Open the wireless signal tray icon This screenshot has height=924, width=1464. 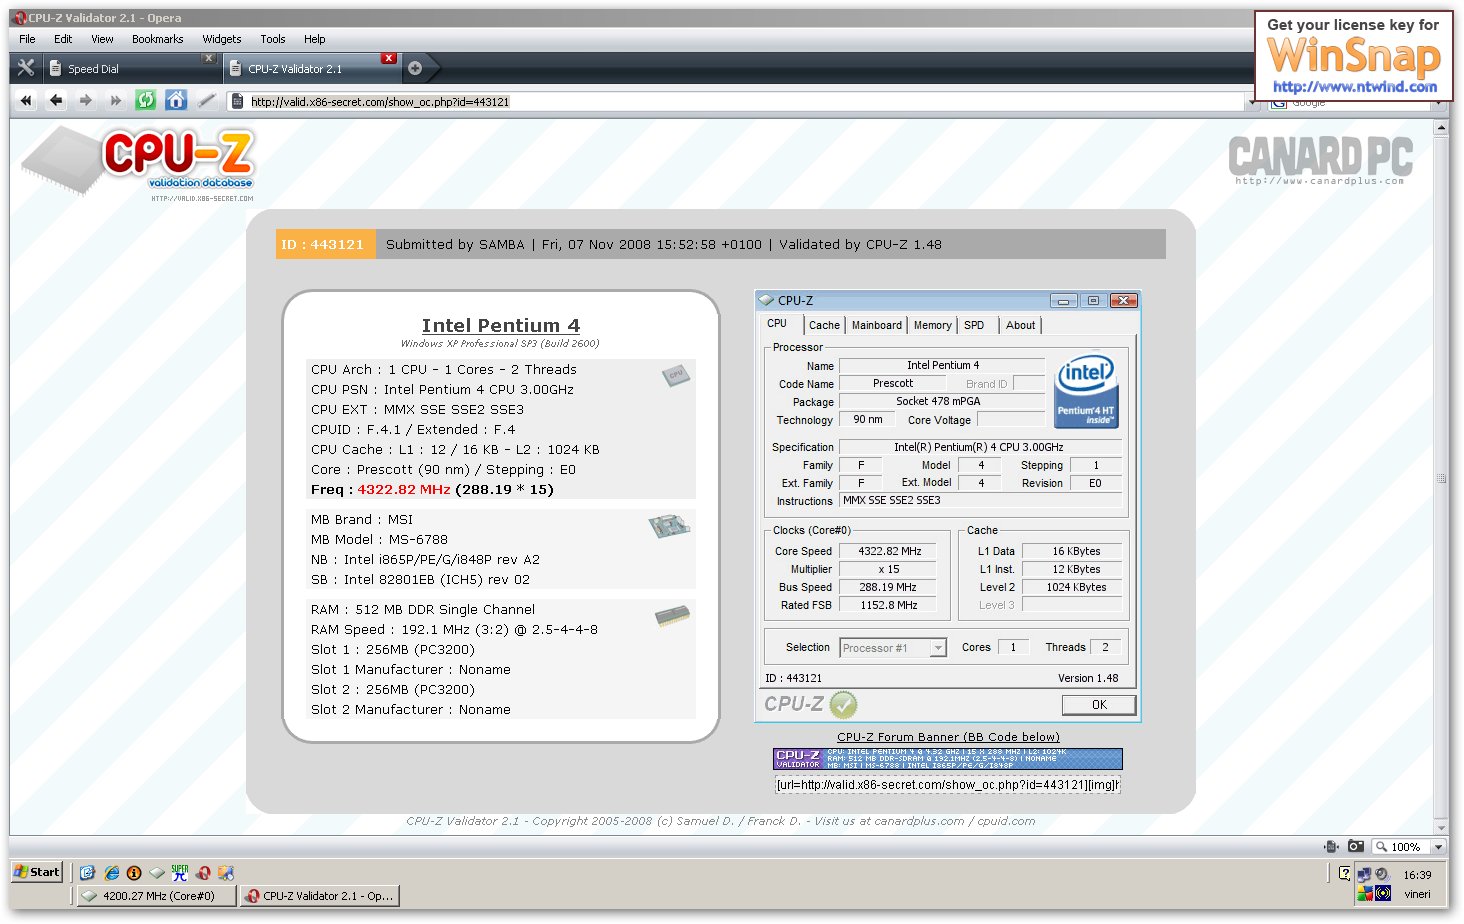click(x=1383, y=893)
